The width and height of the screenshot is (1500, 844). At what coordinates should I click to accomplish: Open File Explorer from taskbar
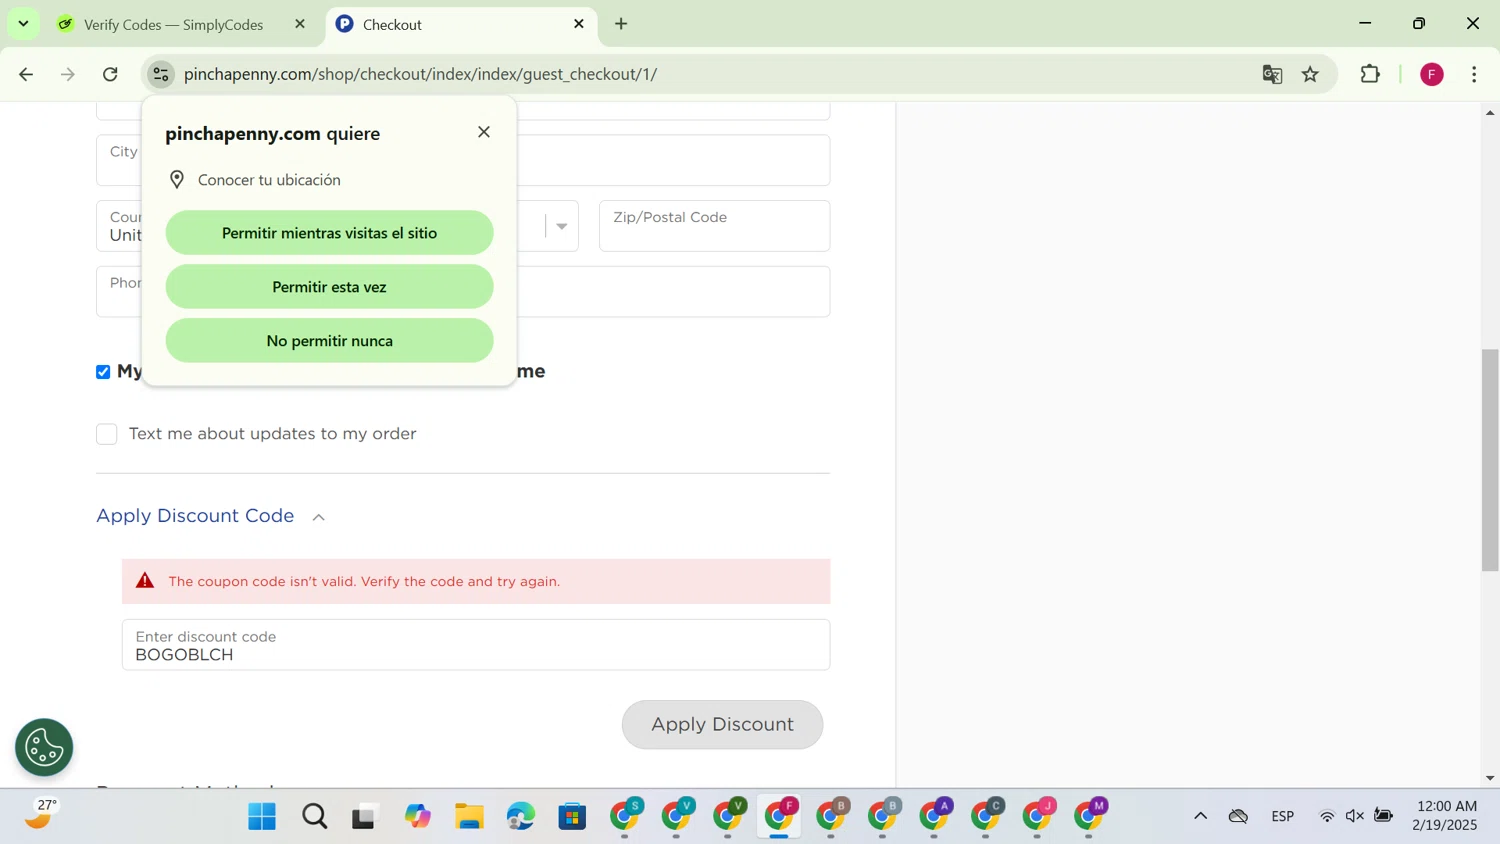pyautogui.click(x=469, y=817)
